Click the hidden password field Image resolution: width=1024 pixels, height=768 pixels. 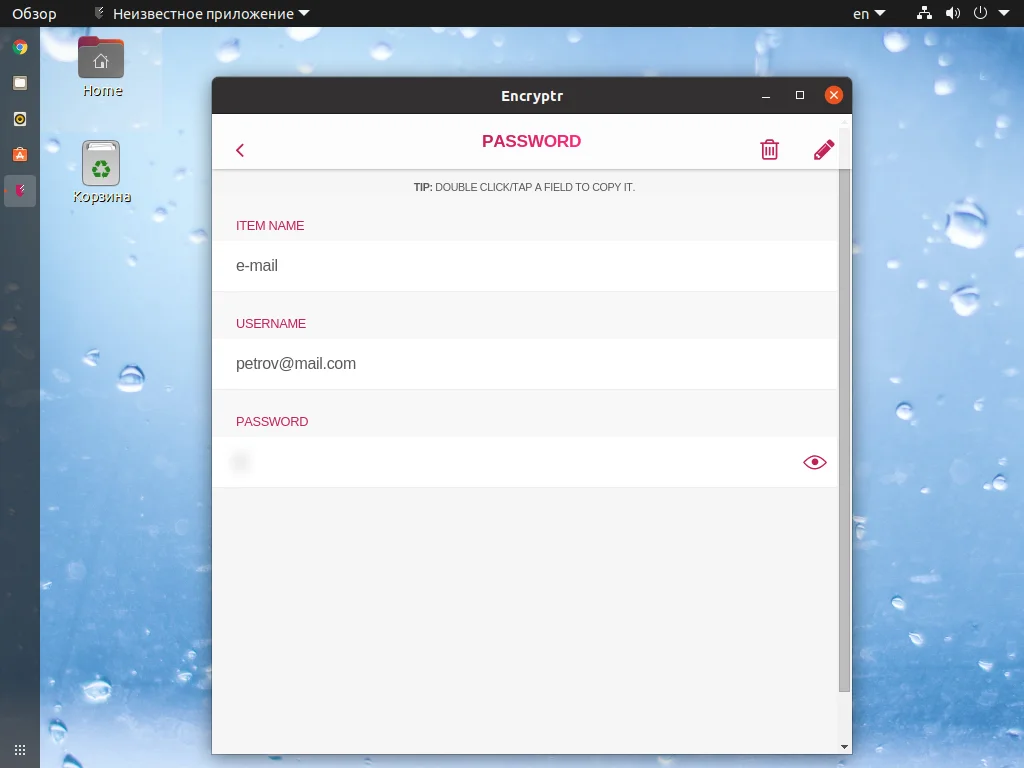524,462
